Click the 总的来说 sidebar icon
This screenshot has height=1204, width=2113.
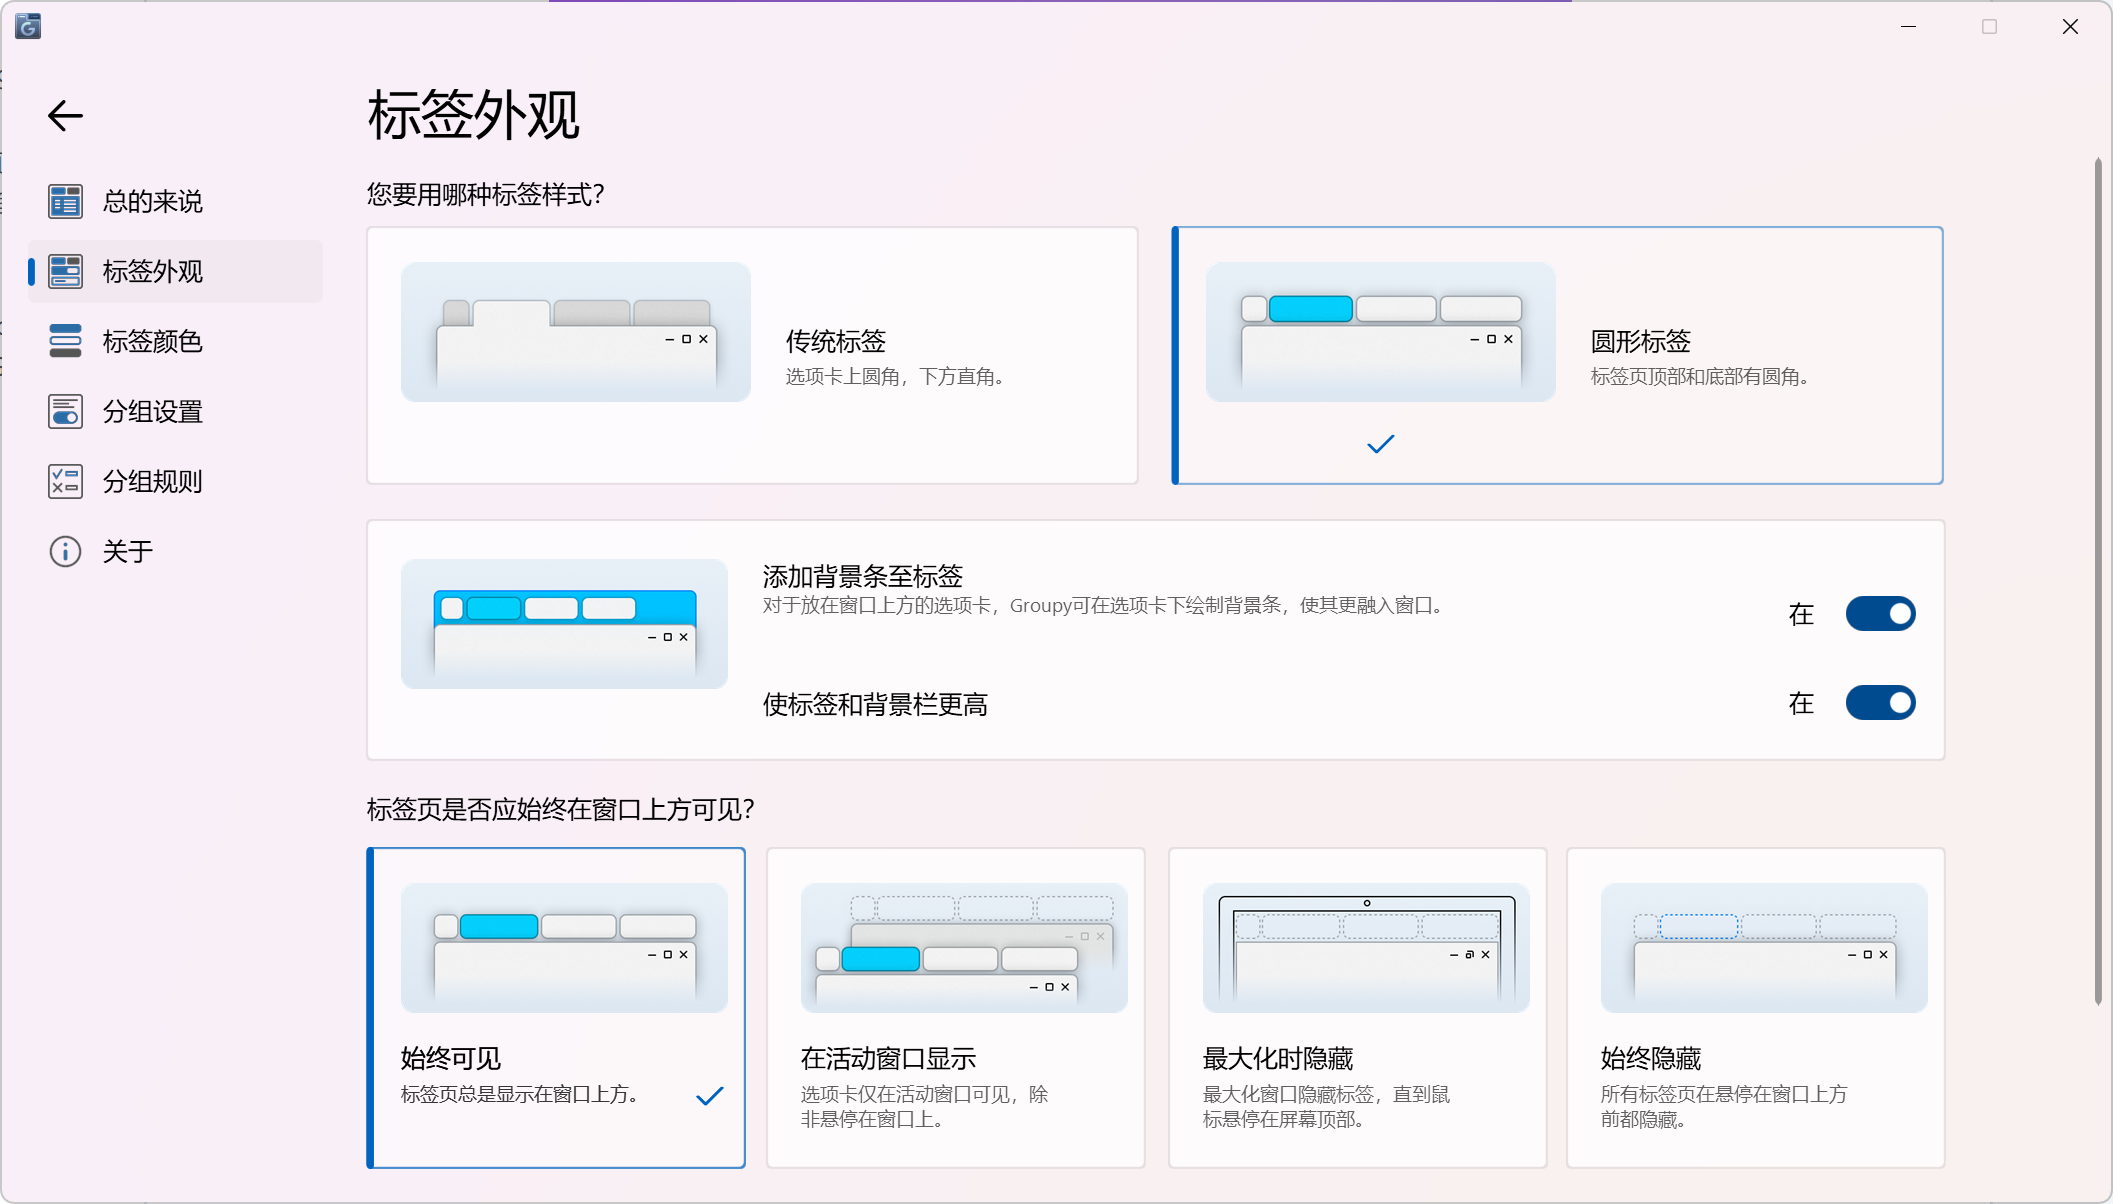65,201
